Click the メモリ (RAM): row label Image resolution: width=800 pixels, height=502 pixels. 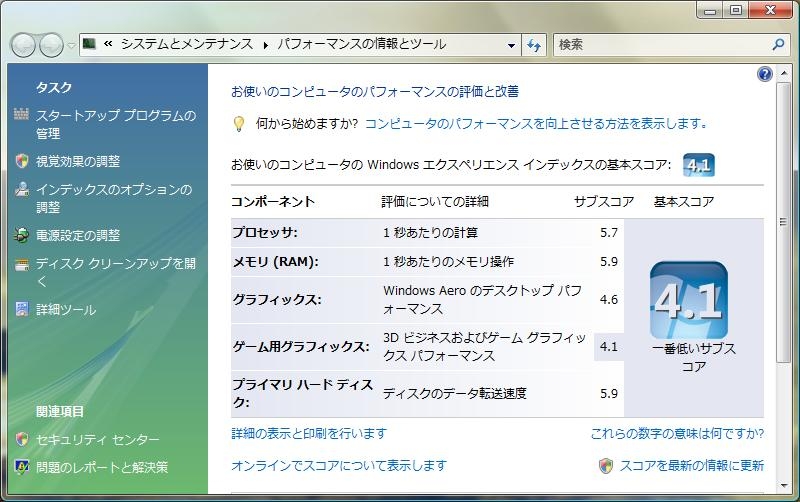pos(275,262)
